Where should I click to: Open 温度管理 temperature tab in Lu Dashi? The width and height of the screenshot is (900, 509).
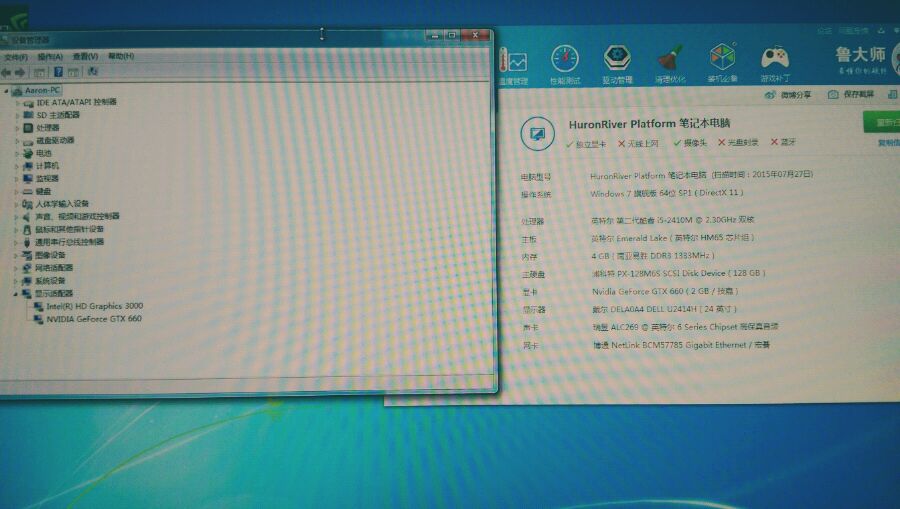(x=513, y=66)
